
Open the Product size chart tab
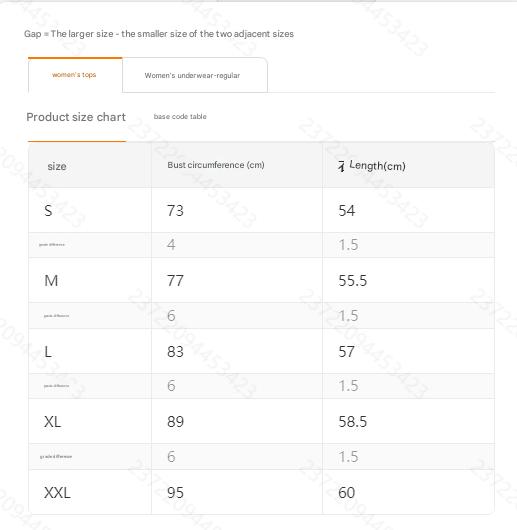(x=76, y=117)
